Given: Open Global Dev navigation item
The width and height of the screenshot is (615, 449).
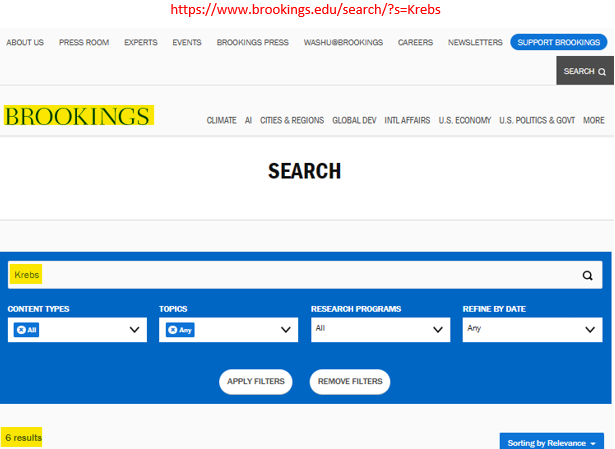Looking at the screenshot, I should 354,120.
